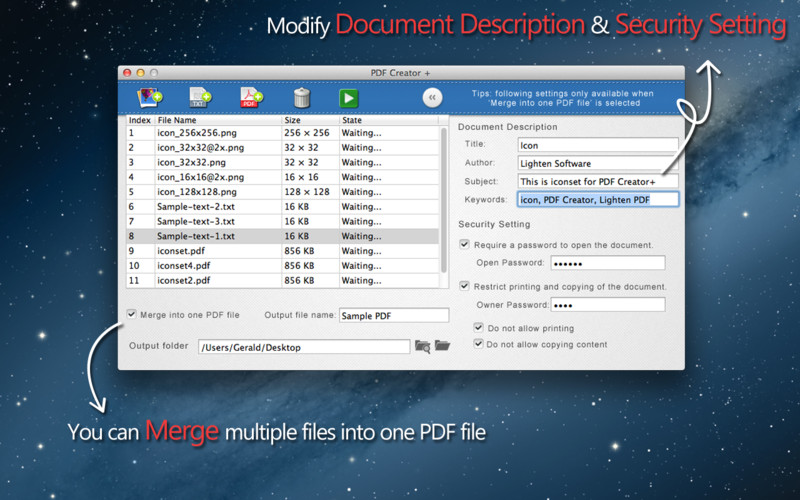Click the Add Images toolbar icon
Screen dimensions: 800x500
(149, 97)
